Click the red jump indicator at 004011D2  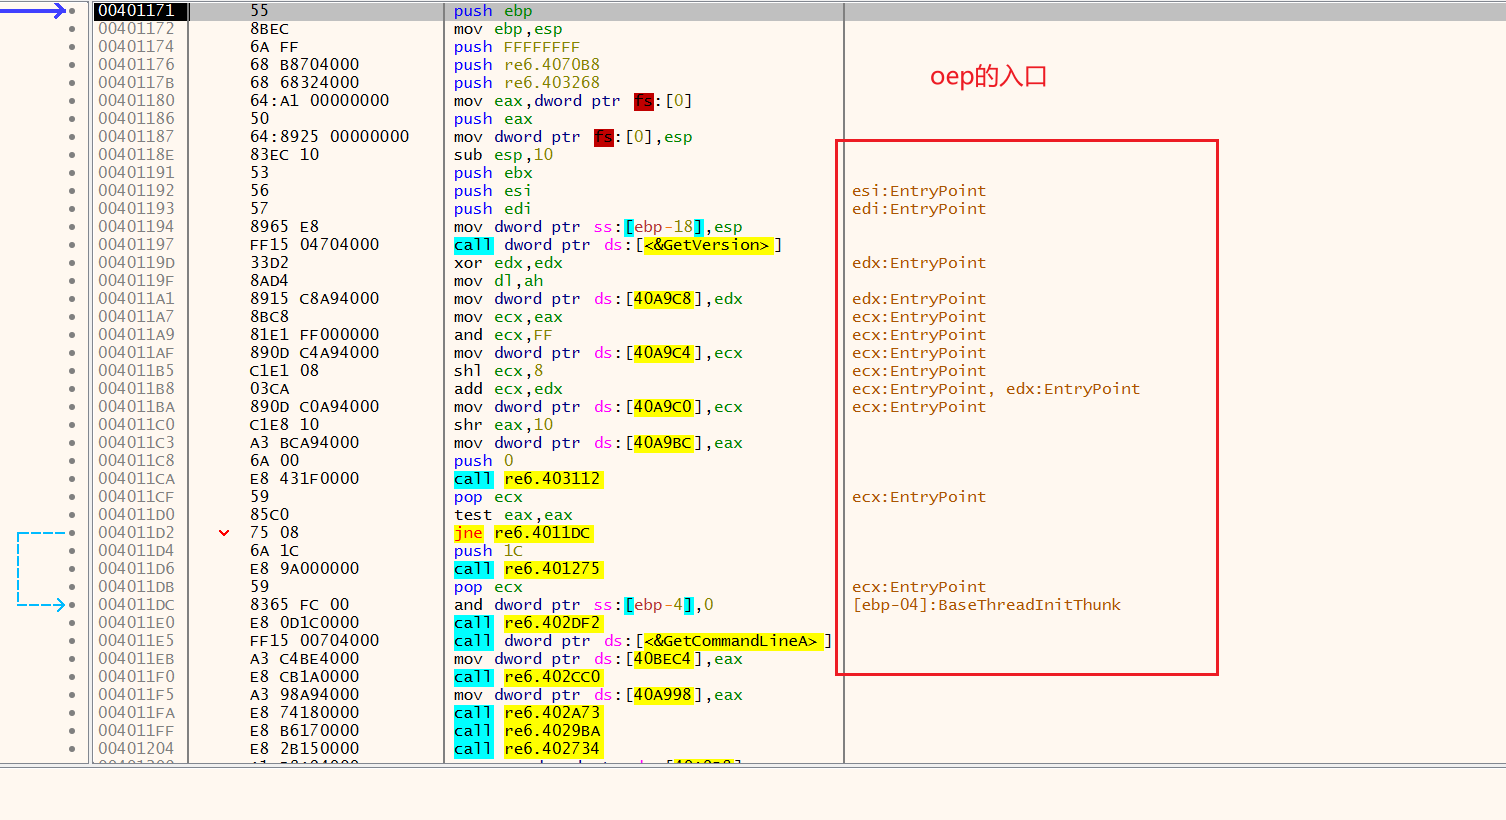pos(224,533)
